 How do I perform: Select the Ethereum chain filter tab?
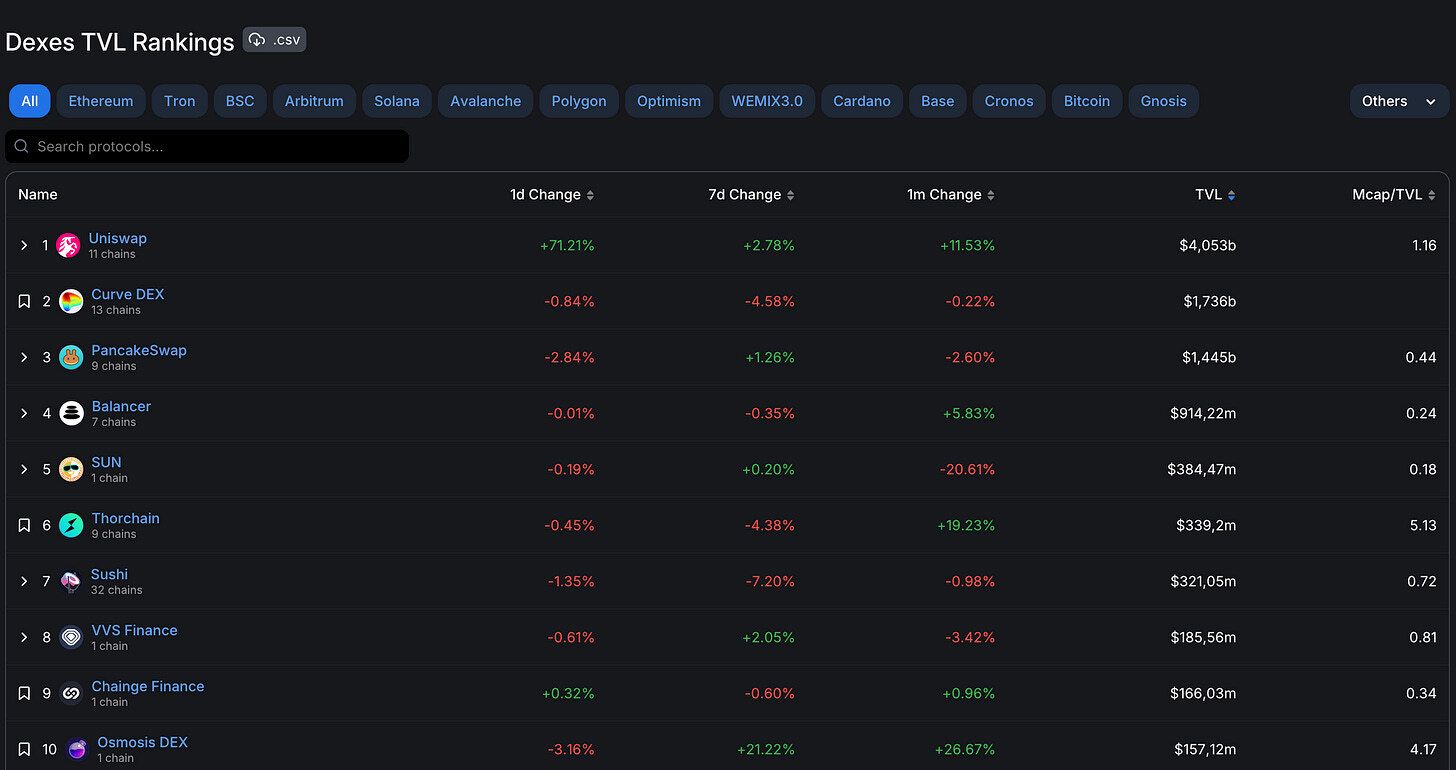[x=101, y=101]
